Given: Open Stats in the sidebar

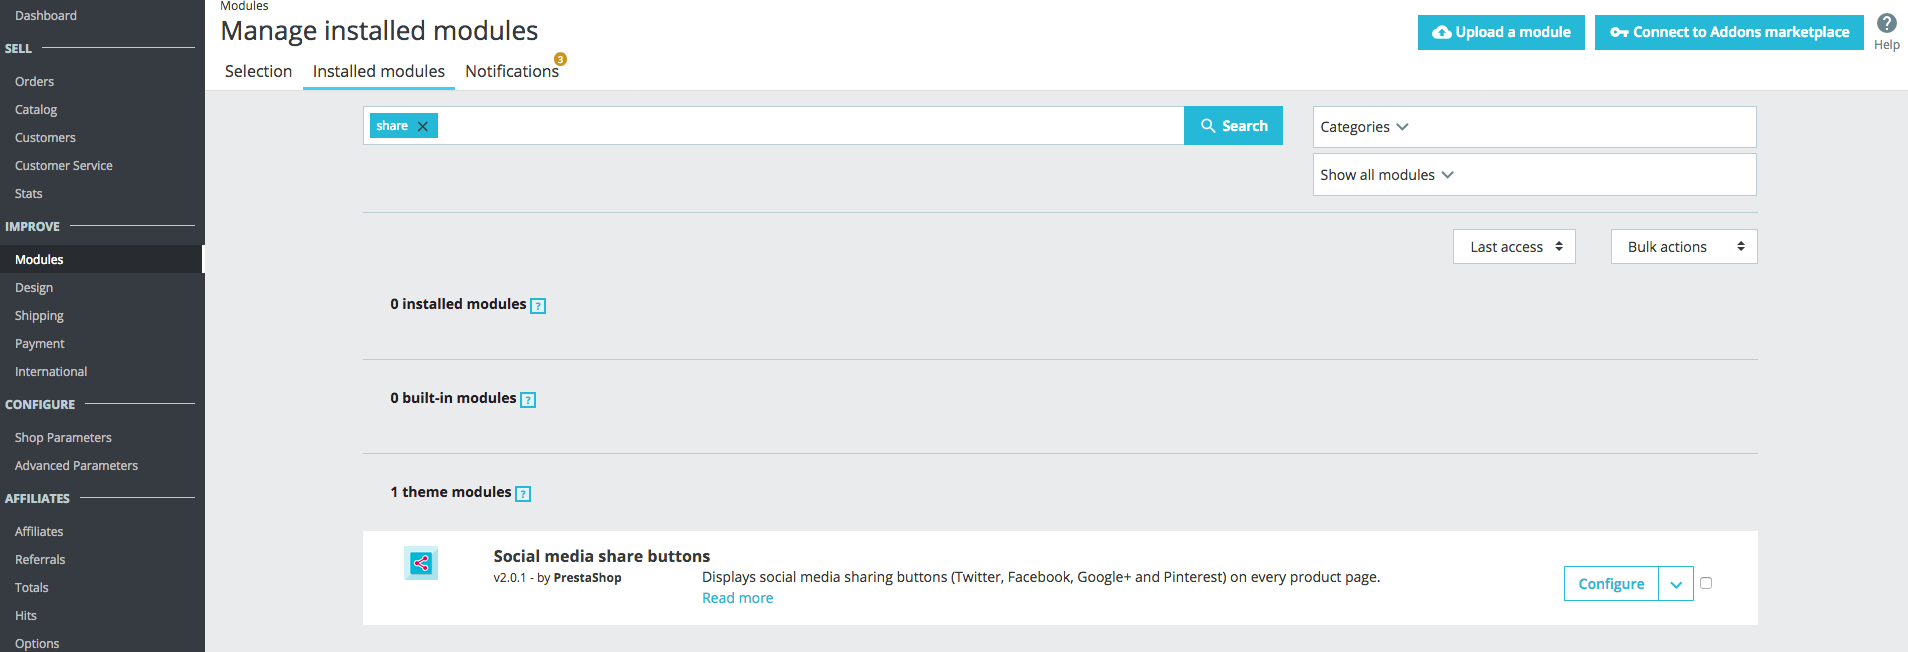Looking at the screenshot, I should coord(29,193).
